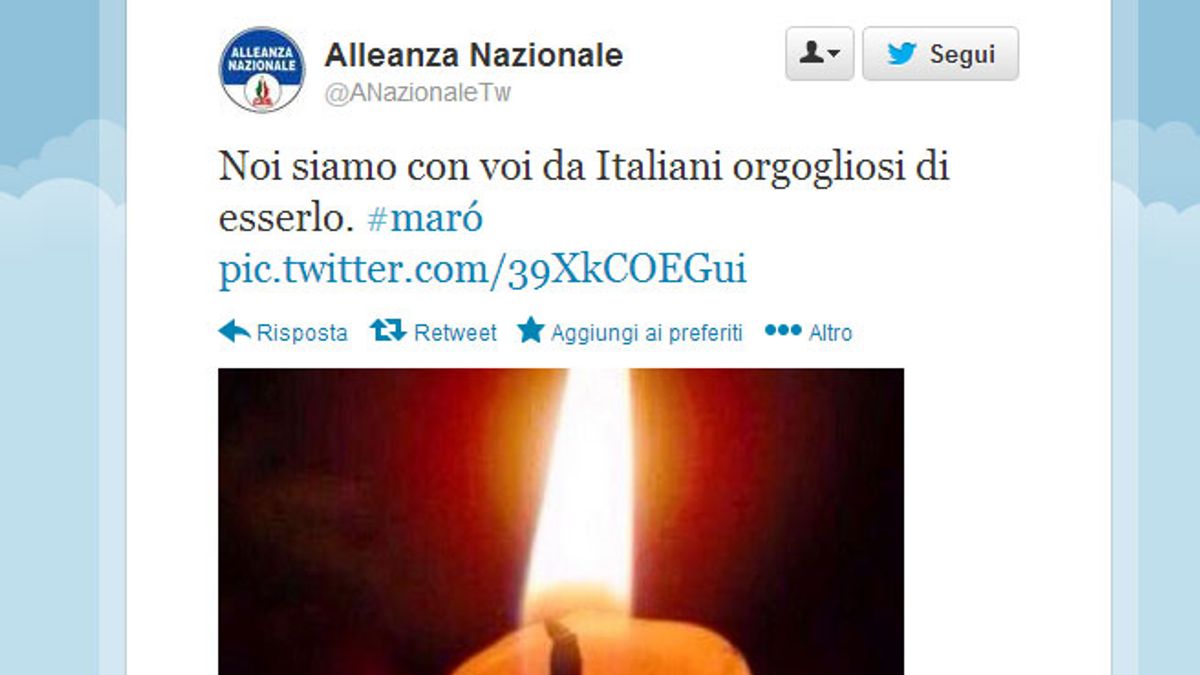
Task: Expand the Altro more options menu
Action: (x=808, y=332)
